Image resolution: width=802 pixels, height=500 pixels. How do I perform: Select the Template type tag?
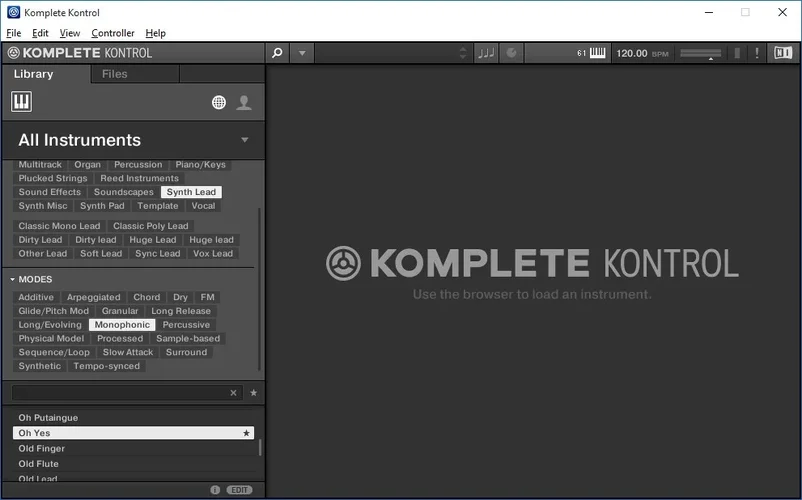(x=158, y=206)
